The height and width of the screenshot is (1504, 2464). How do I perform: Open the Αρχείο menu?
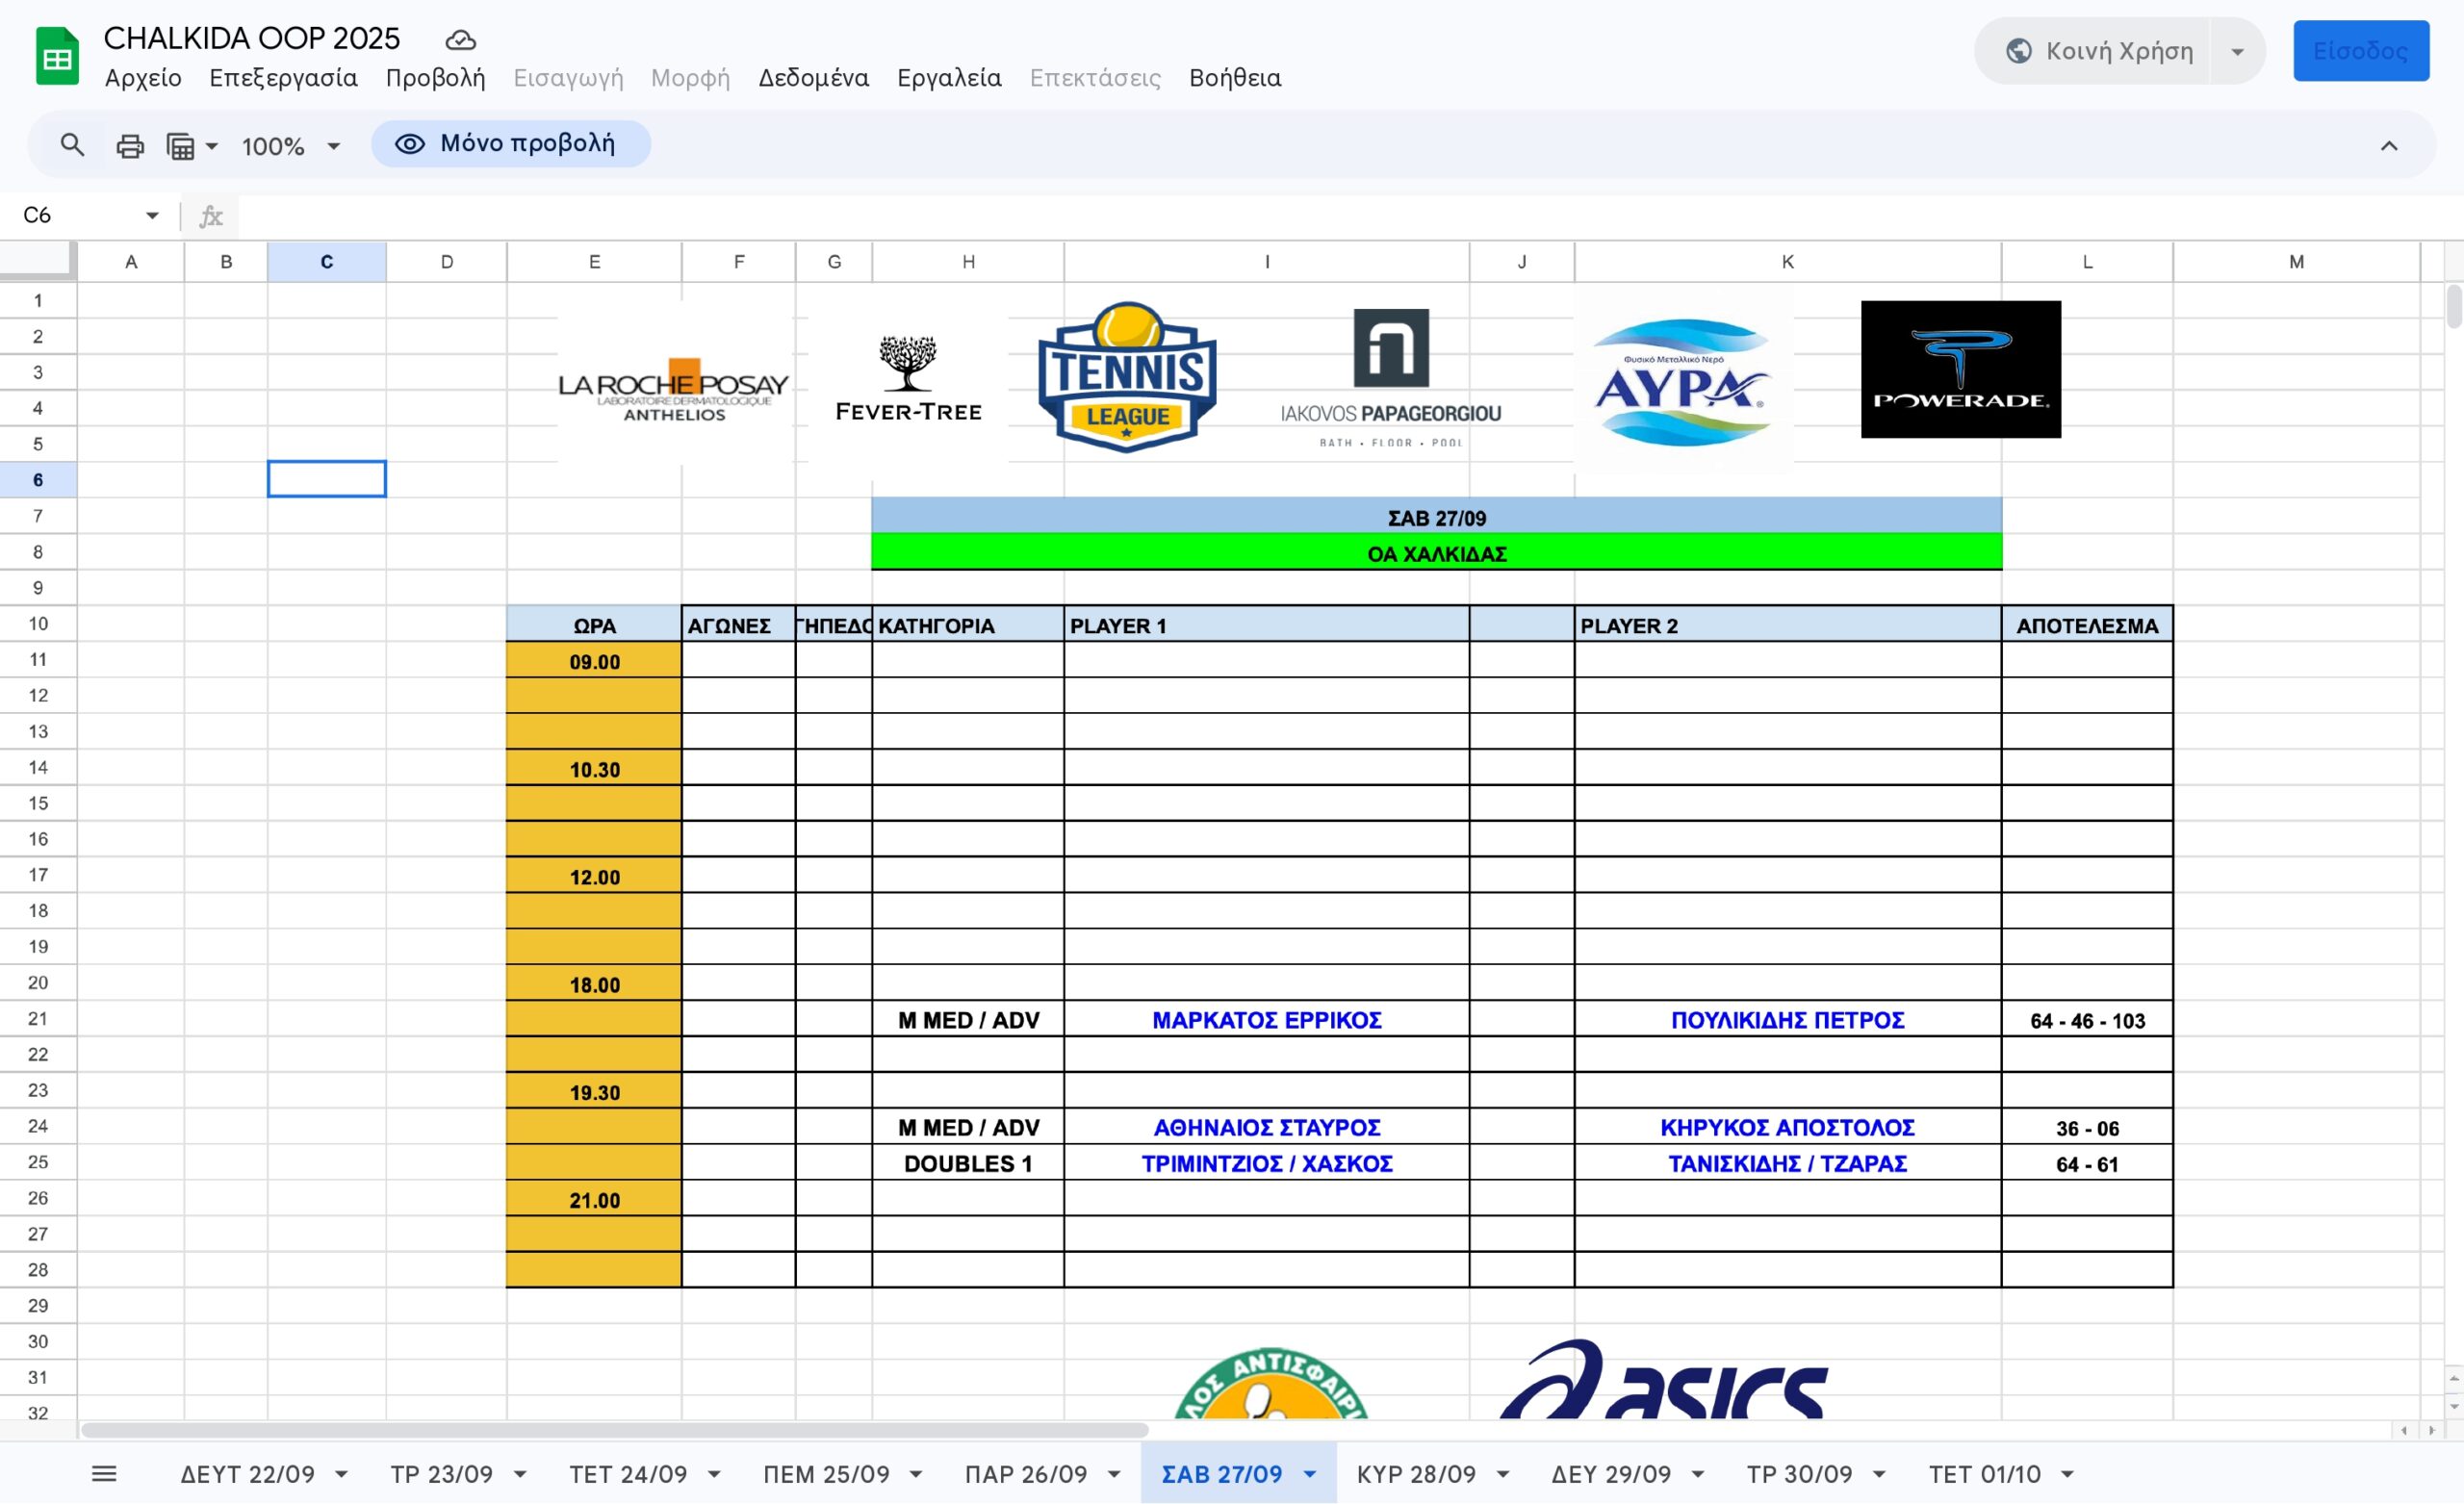point(143,78)
